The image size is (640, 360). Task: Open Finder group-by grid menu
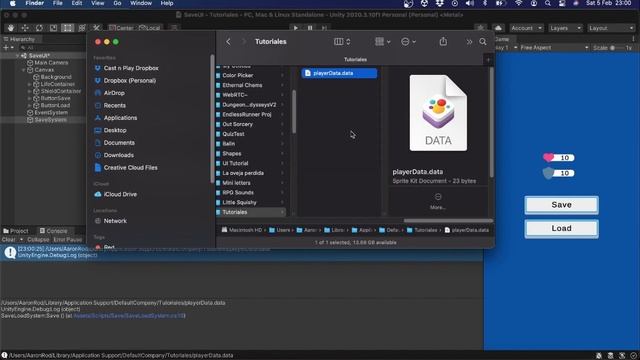(382, 42)
